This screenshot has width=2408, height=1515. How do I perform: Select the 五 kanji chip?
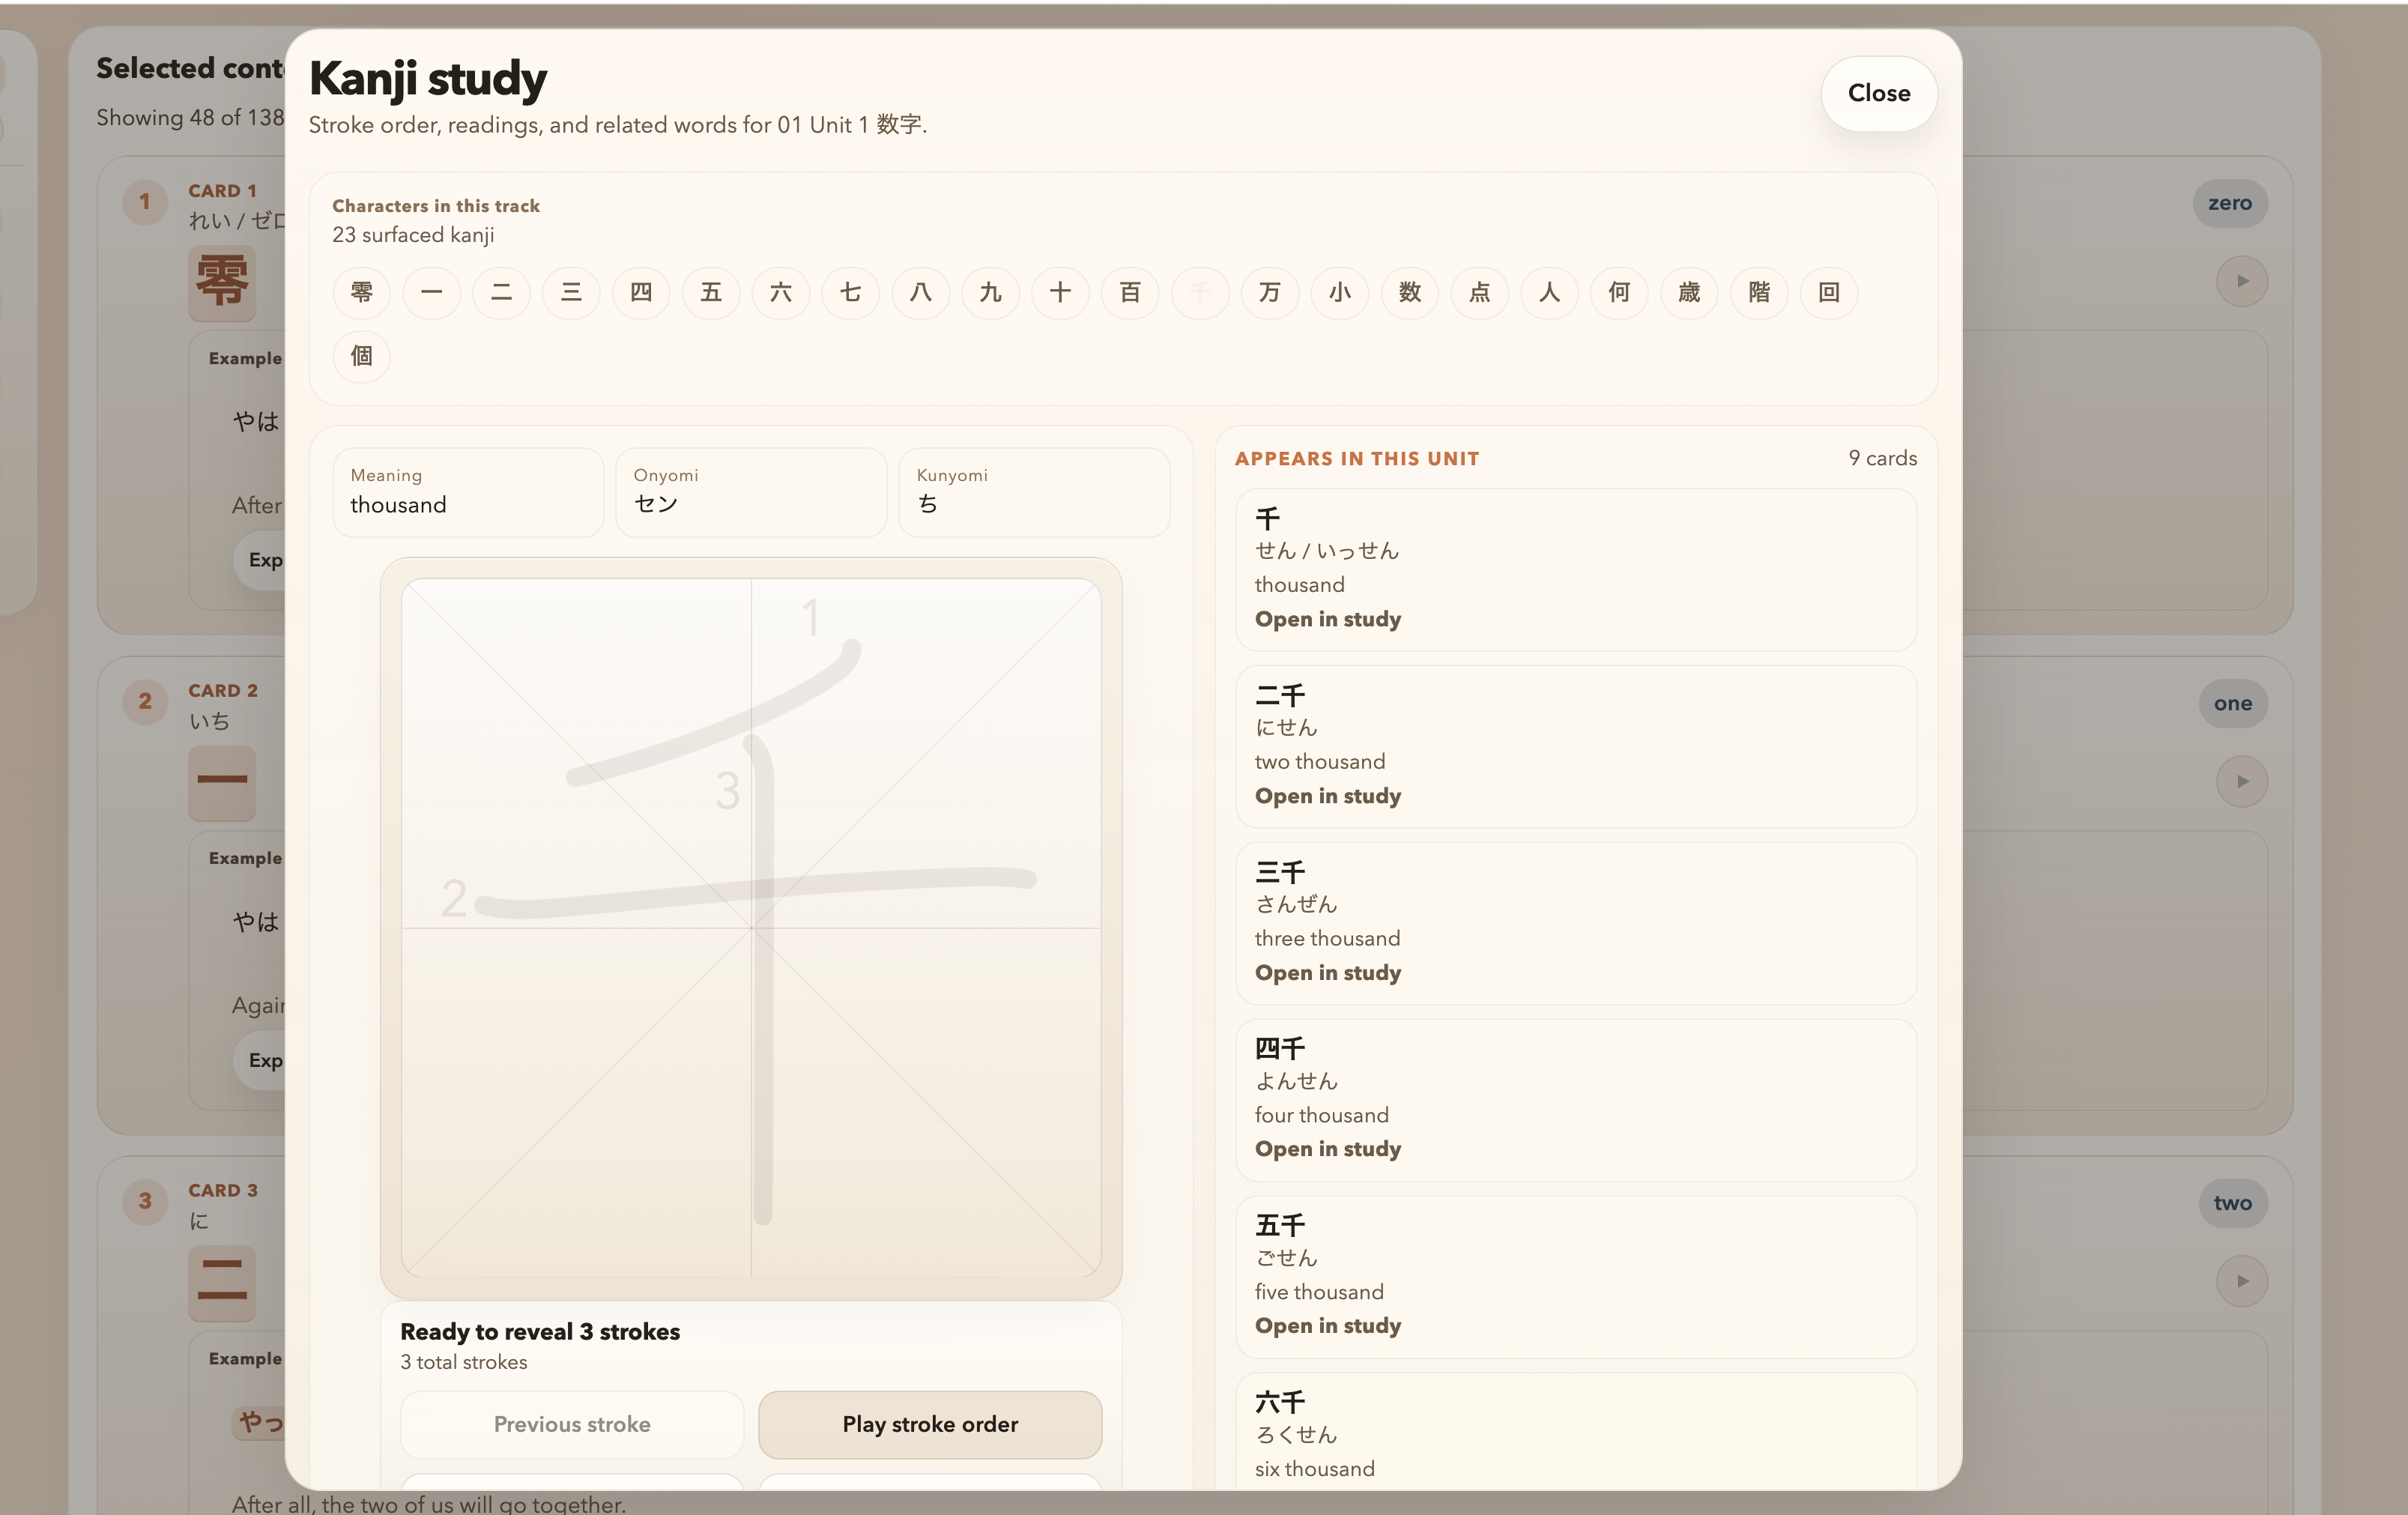[x=711, y=292]
